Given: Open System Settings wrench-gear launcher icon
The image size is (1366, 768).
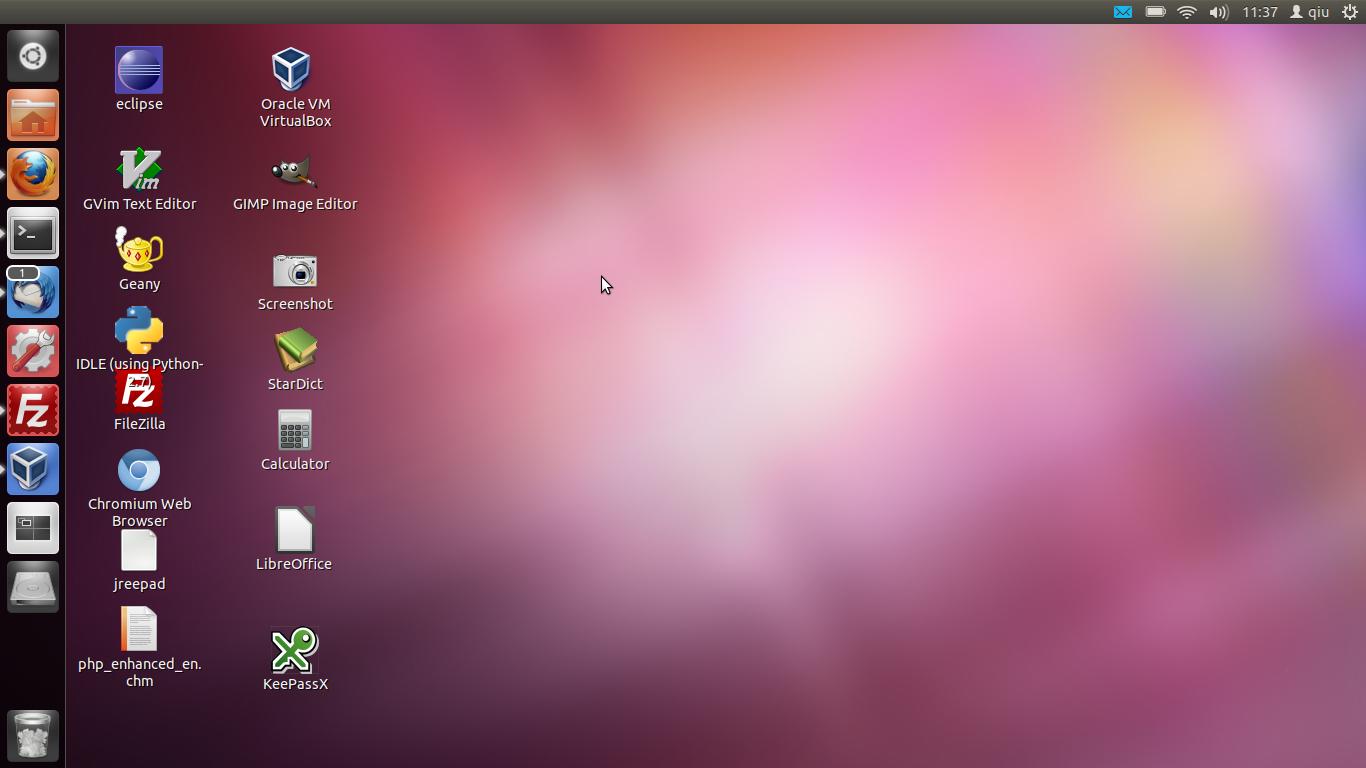Looking at the screenshot, I should pyautogui.click(x=33, y=351).
